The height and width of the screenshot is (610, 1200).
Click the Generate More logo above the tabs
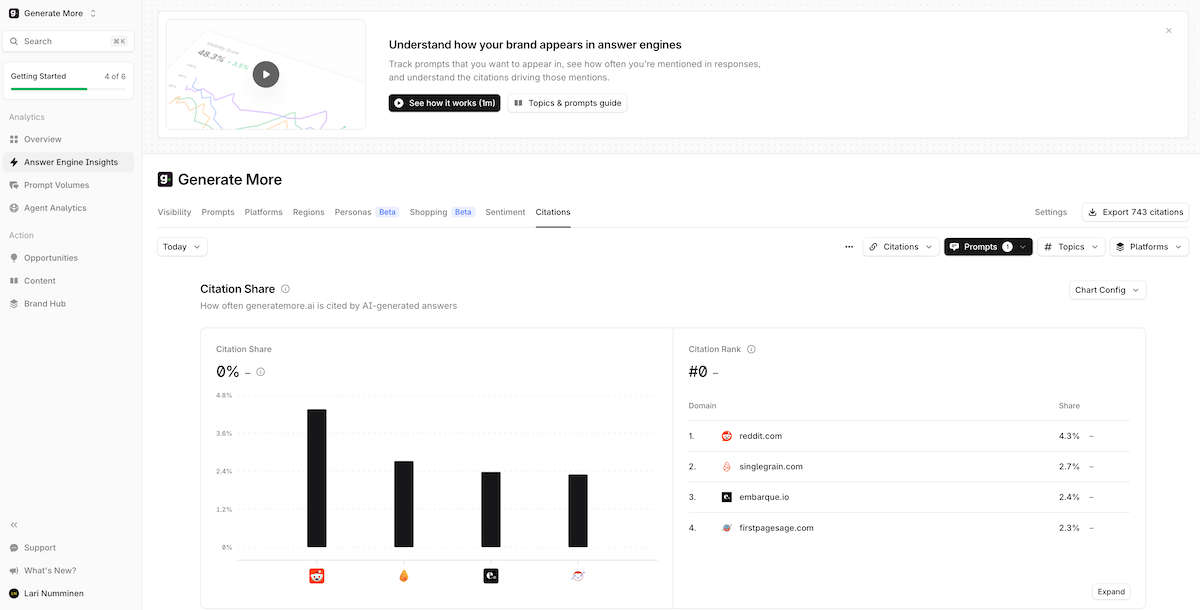coord(166,179)
